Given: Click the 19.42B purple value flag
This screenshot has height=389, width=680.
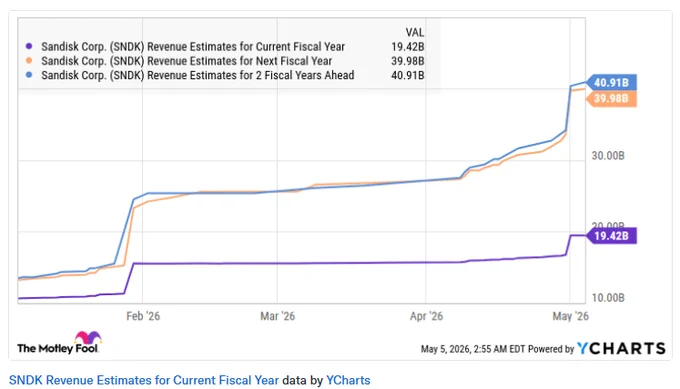Looking at the screenshot, I should 611,236.
